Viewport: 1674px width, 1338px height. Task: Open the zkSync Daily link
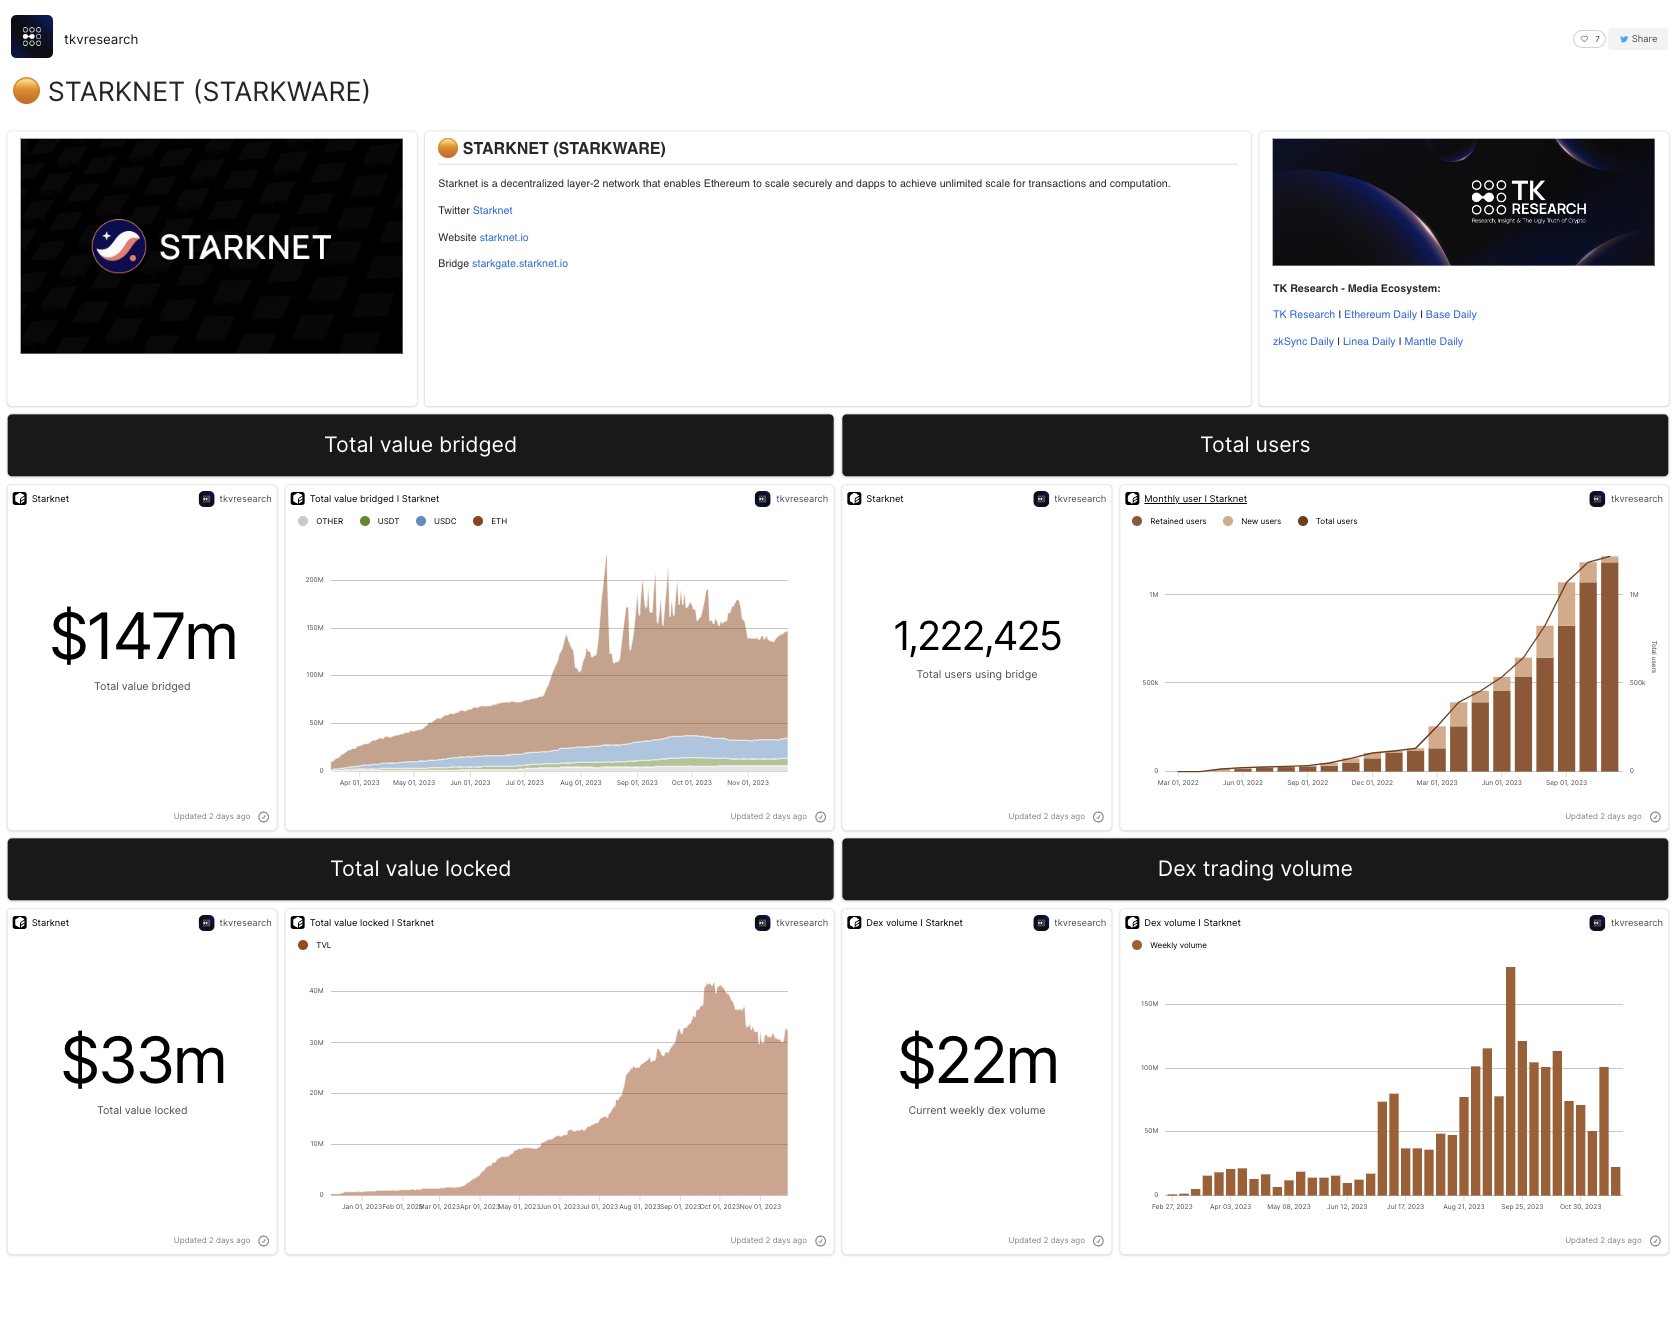[x=1303, y=342]
